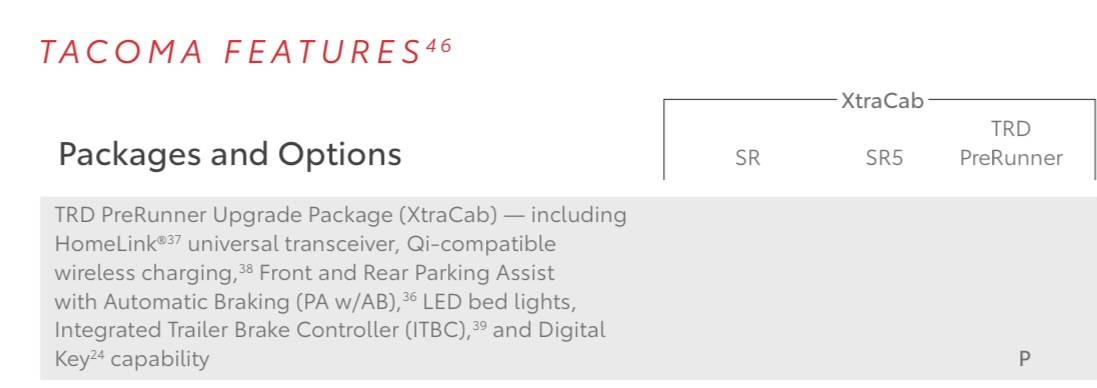Open footnote 36 after PA w/AB
Image resolution: width=1097 pixels, height=388 pixels.
[409, 297]
